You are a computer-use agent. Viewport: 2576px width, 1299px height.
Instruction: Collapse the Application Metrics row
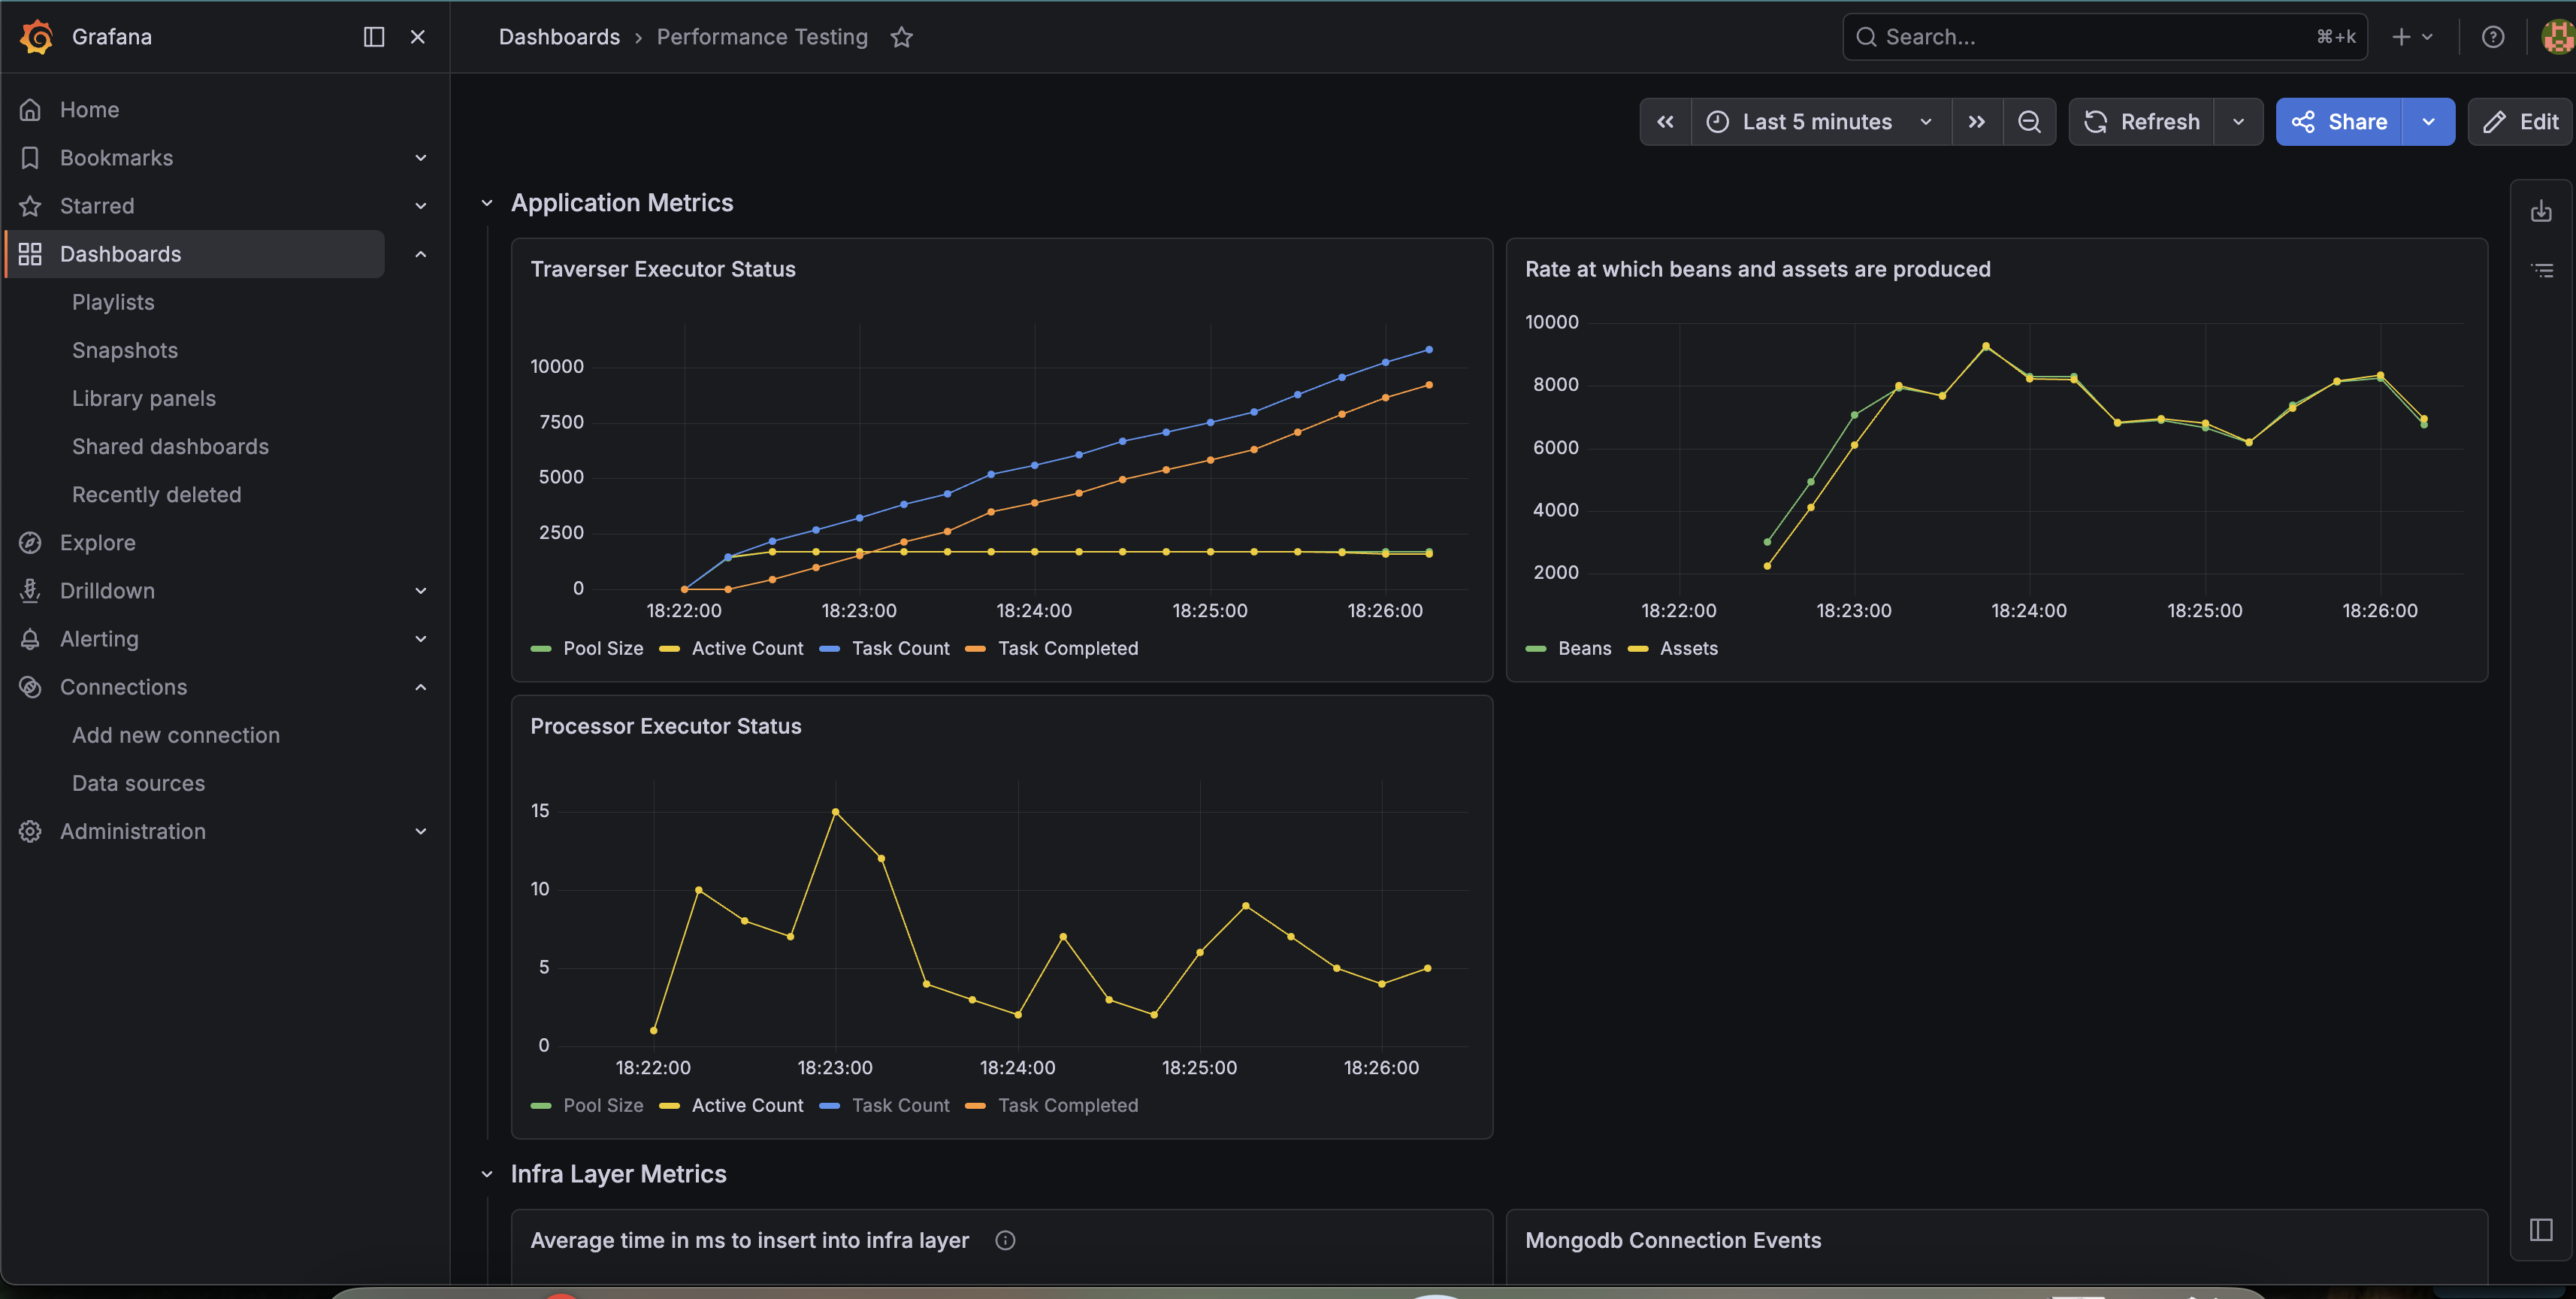pyautogui.click(x=487, y=203)
